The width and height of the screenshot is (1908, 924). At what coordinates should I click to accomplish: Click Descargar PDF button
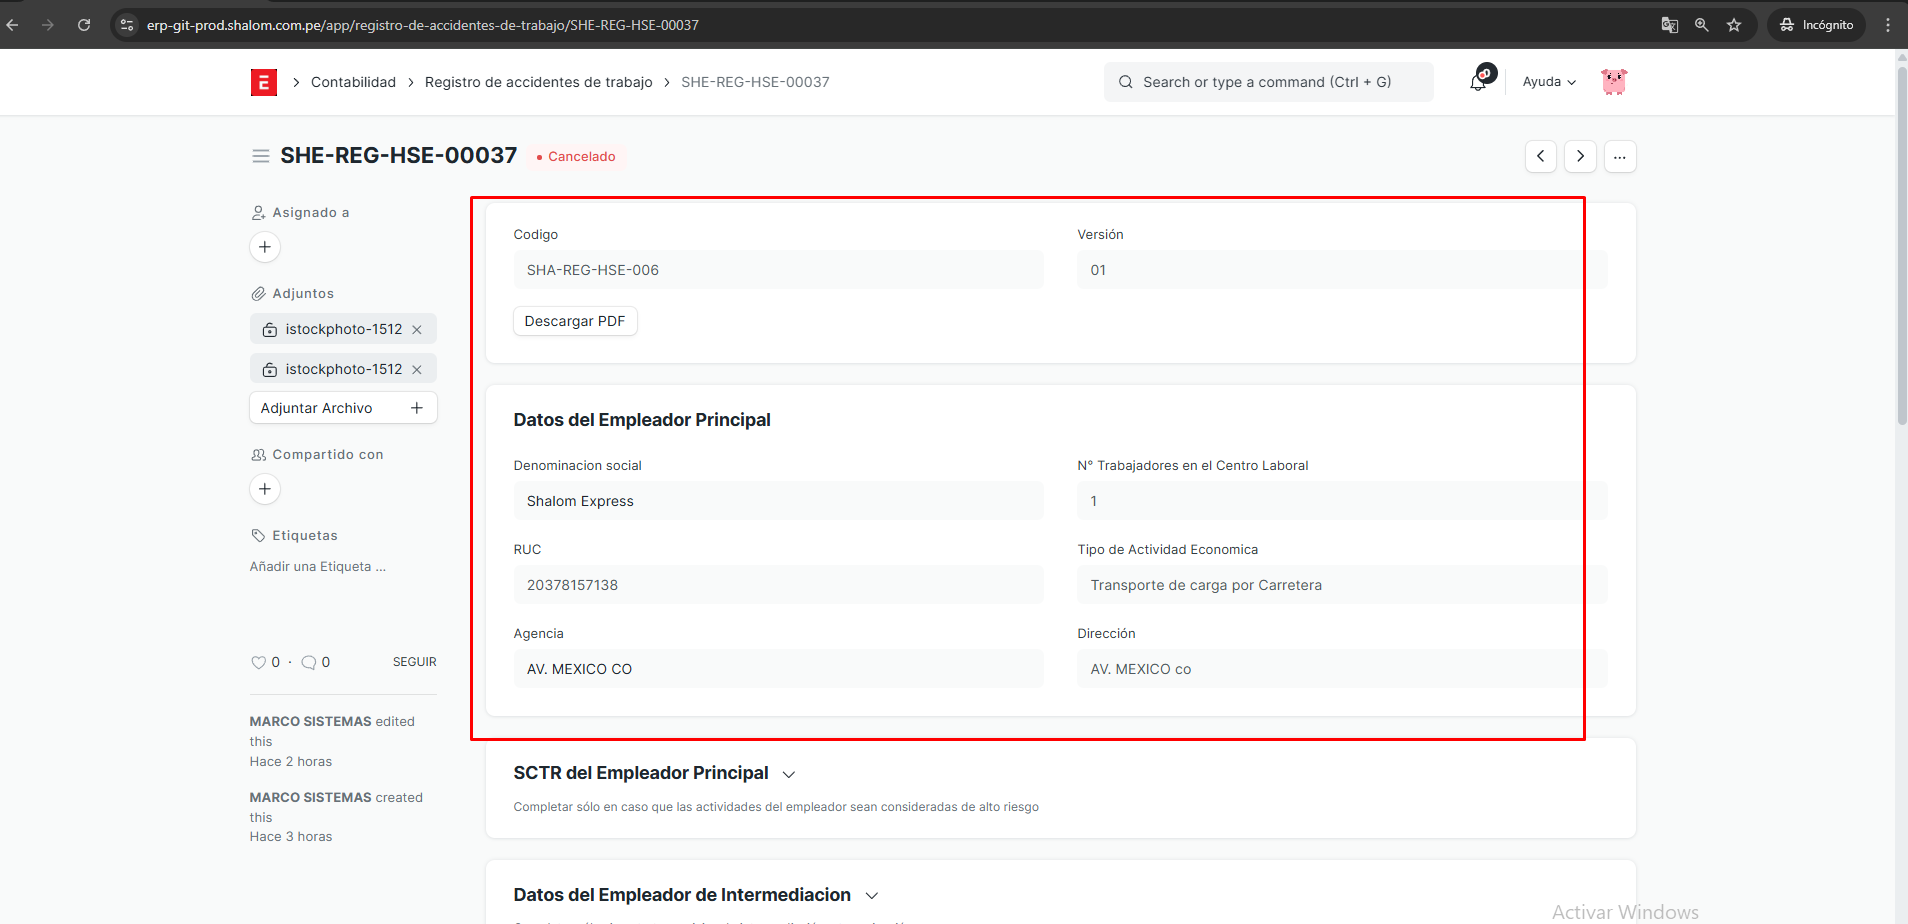tap(575, 321)
